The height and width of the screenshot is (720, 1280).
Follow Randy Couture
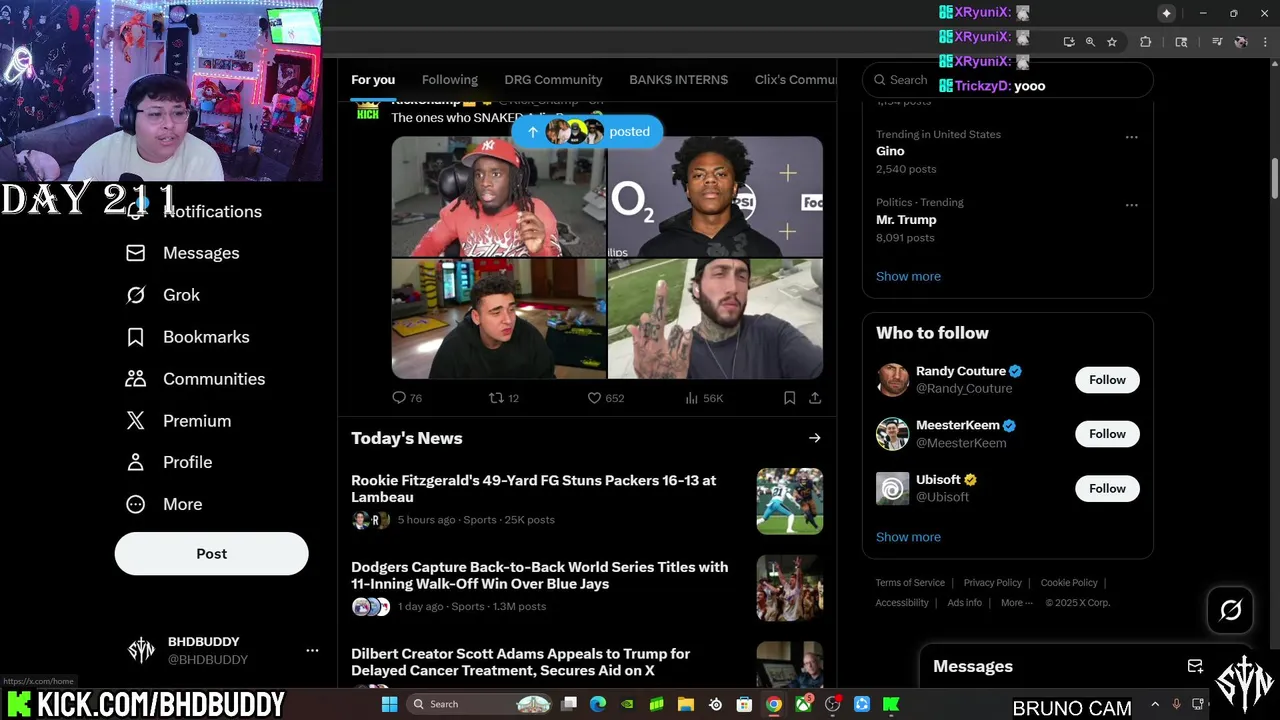tap(1107, 380)
